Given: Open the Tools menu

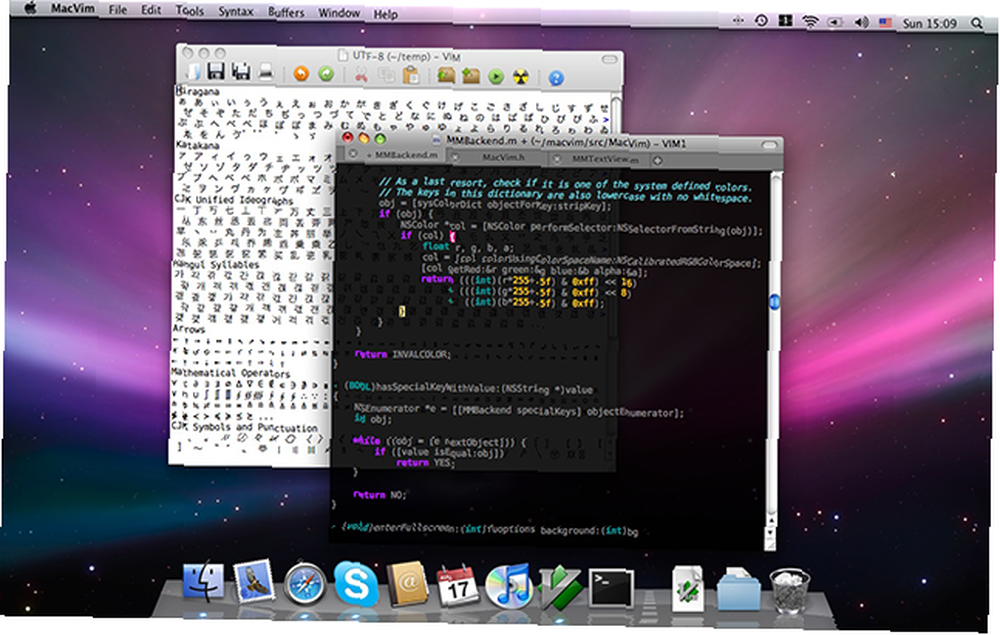Looking at the screenshot, I should (189, 11).
